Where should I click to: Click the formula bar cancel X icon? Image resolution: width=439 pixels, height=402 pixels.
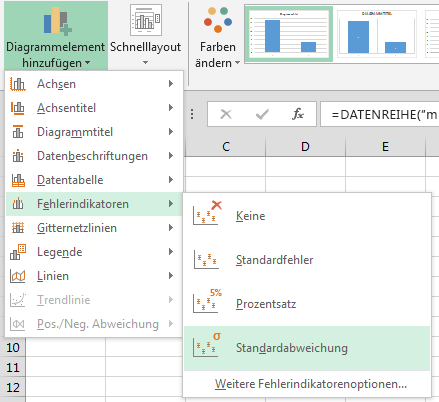[x=226, y=114]
